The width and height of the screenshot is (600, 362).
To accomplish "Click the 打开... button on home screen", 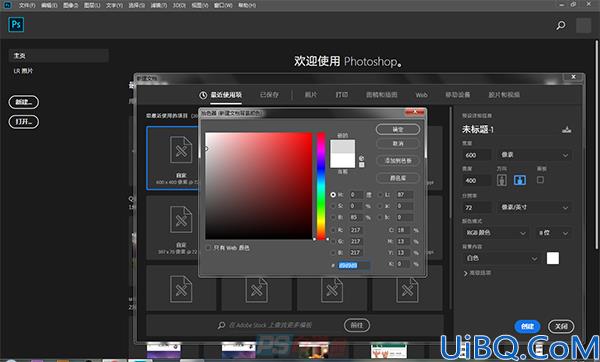I will pyautogui.click(x=24, y=122).
